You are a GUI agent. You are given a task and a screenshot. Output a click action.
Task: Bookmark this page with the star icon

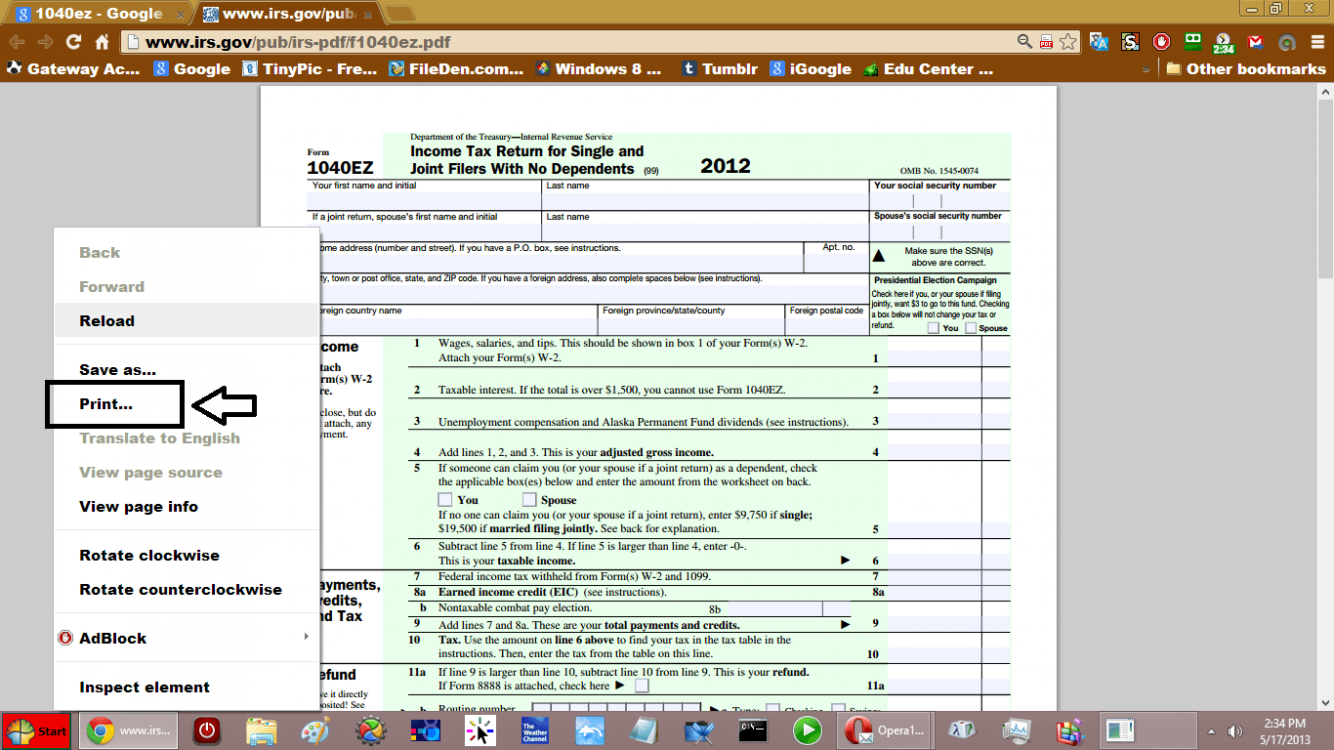pos(1068,42)
